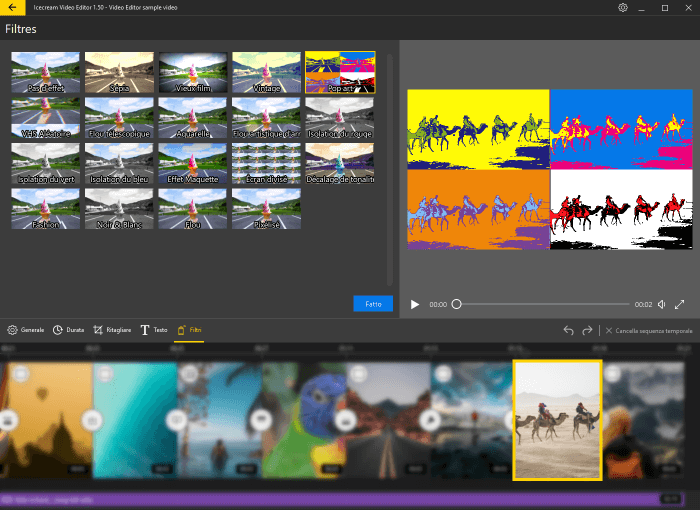The height and width of the screenshot is (510, 700).
Task: Apply the Sépia filter
Action: pos(119,72)
